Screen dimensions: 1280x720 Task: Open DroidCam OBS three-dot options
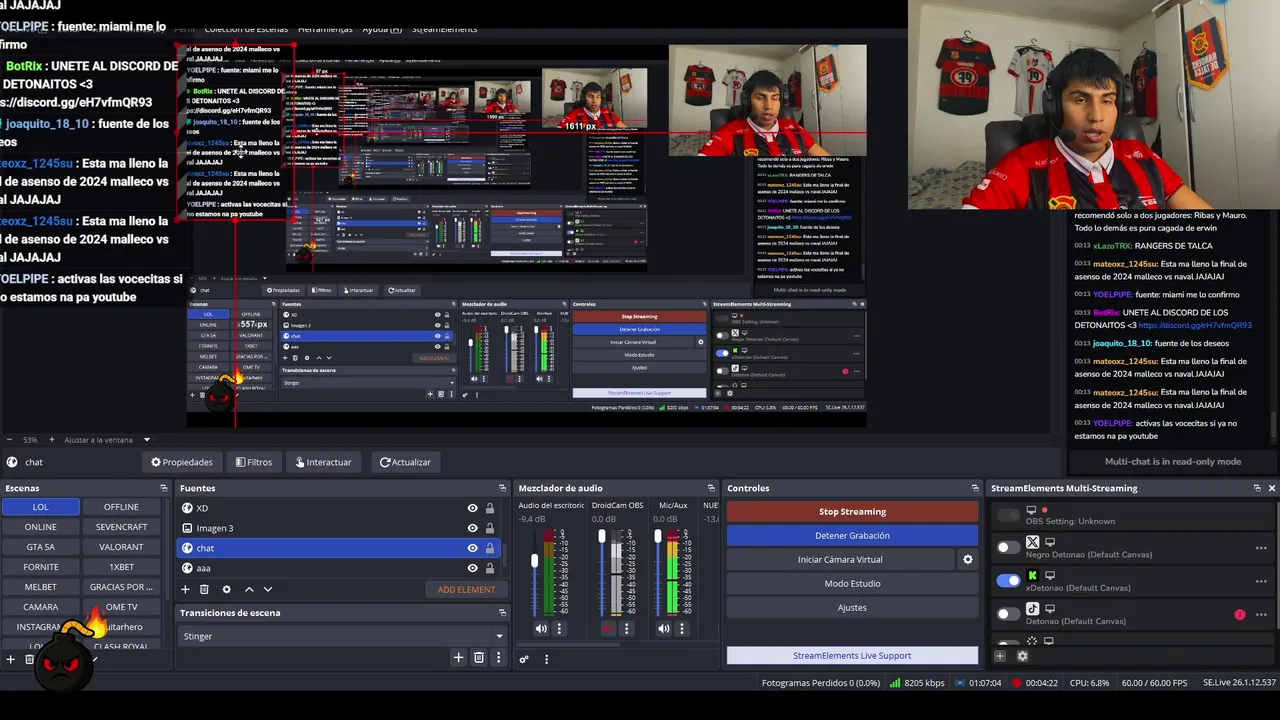[626, 629]
